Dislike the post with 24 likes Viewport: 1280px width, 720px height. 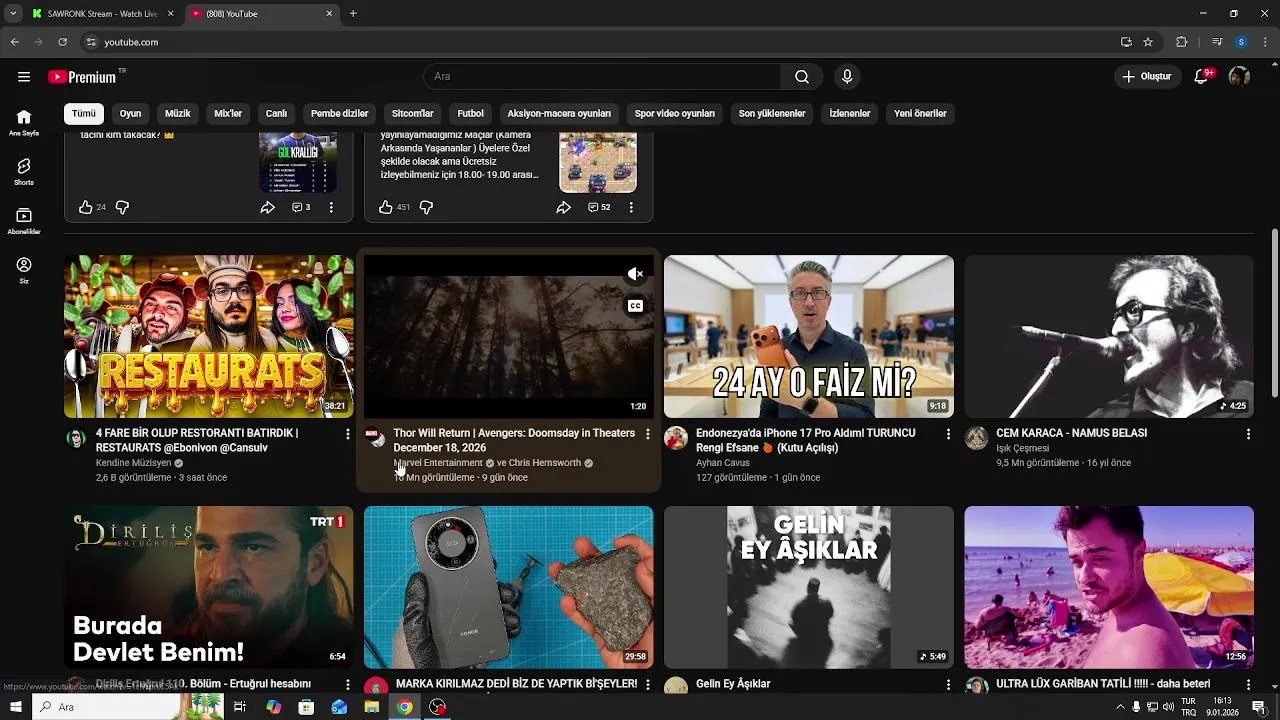pyautogui.click(x=122, y=207)
